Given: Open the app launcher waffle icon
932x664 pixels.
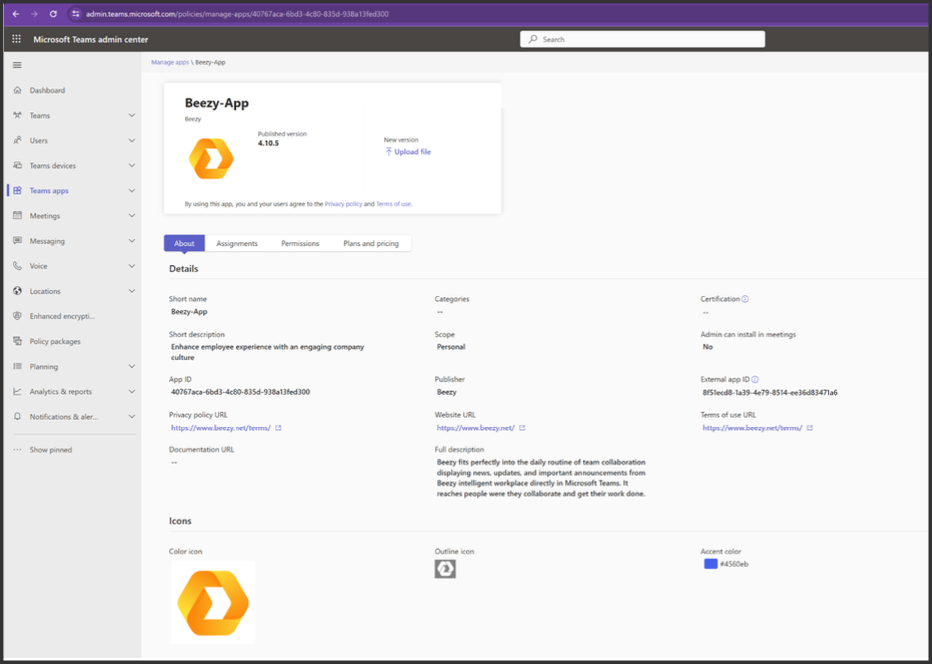Looking at the screenshot, I should [x=17, y=39].
